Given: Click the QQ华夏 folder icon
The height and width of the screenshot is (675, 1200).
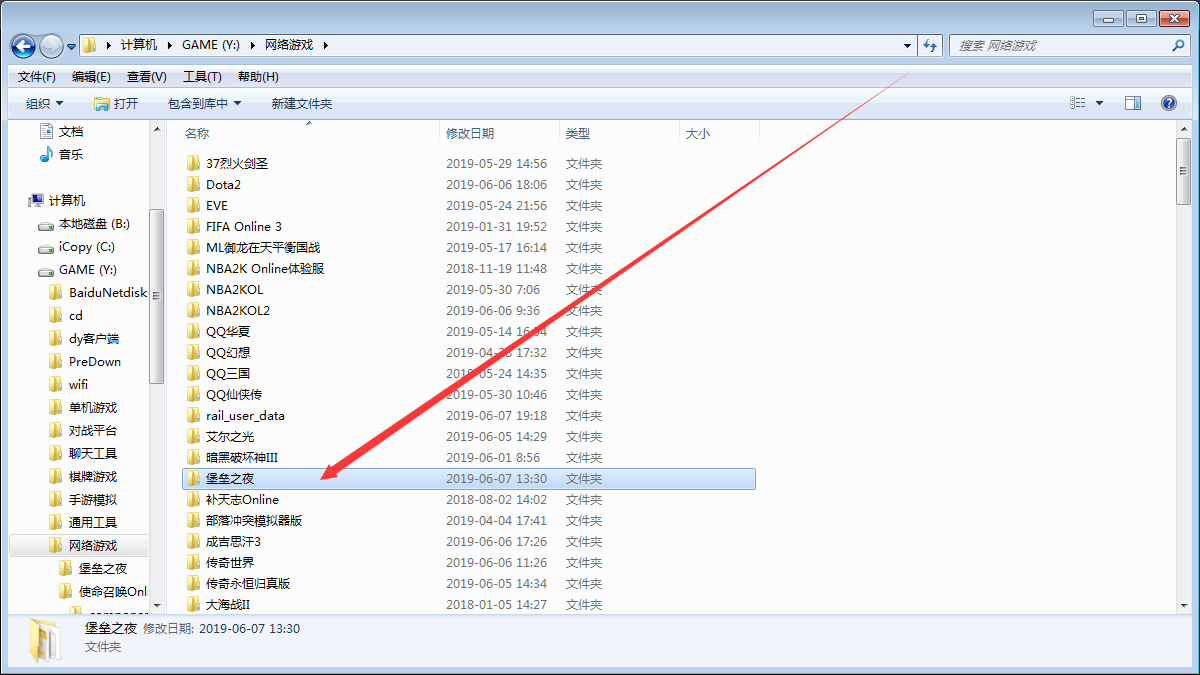Looking at the screenshot, I should (194, 331).
